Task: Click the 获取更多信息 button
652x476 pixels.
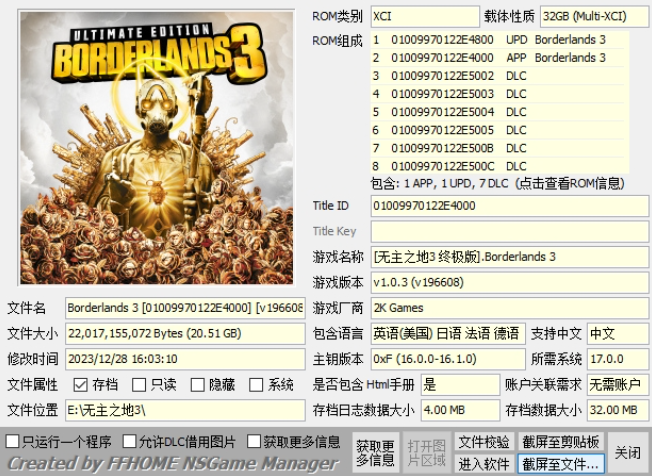Action: coord(375,453)
